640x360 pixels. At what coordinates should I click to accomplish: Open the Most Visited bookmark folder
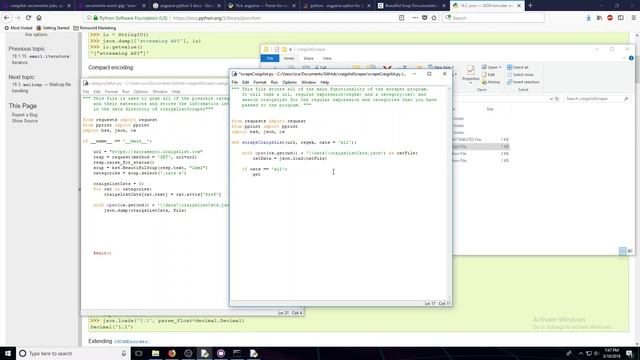coord(18,28)
